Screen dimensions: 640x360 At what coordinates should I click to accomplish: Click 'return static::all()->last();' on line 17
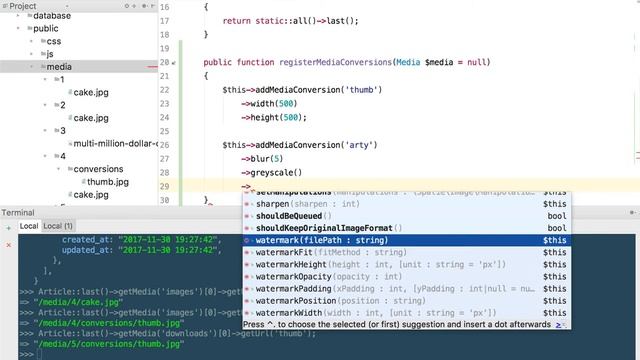pos(291,21)
